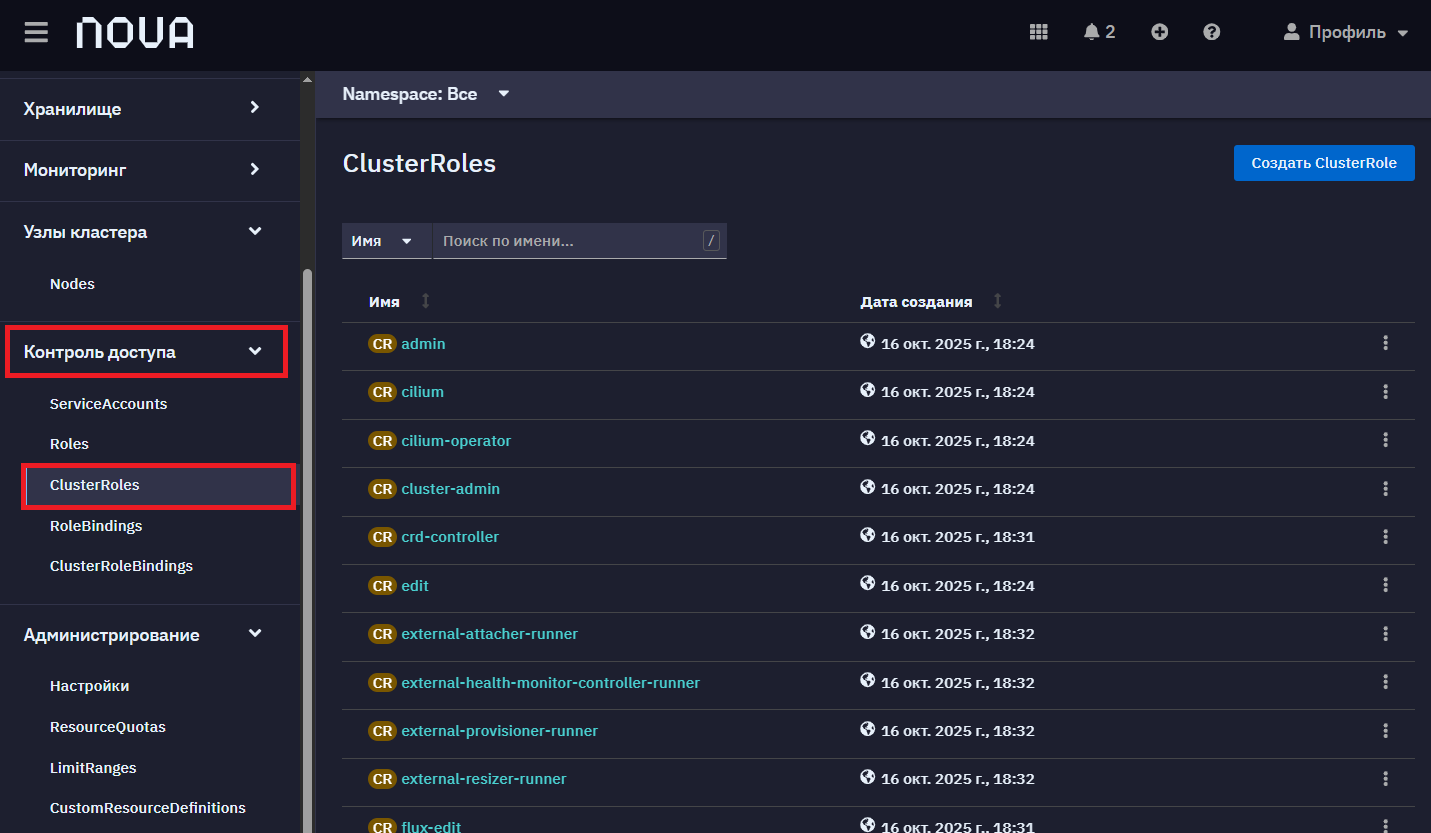Viewport: 1431px width, 833px height.
Task: Click the globe icon in edit row
Action: pos(868,584)
